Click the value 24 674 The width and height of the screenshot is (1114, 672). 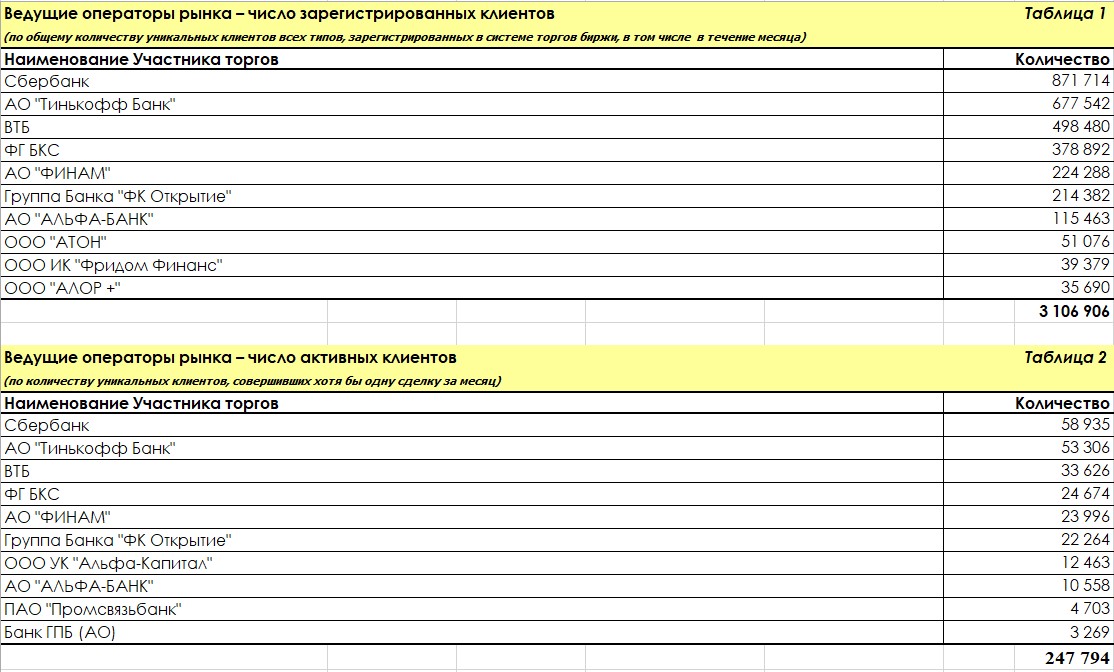pyautogui.click(x=1086, y=493)
